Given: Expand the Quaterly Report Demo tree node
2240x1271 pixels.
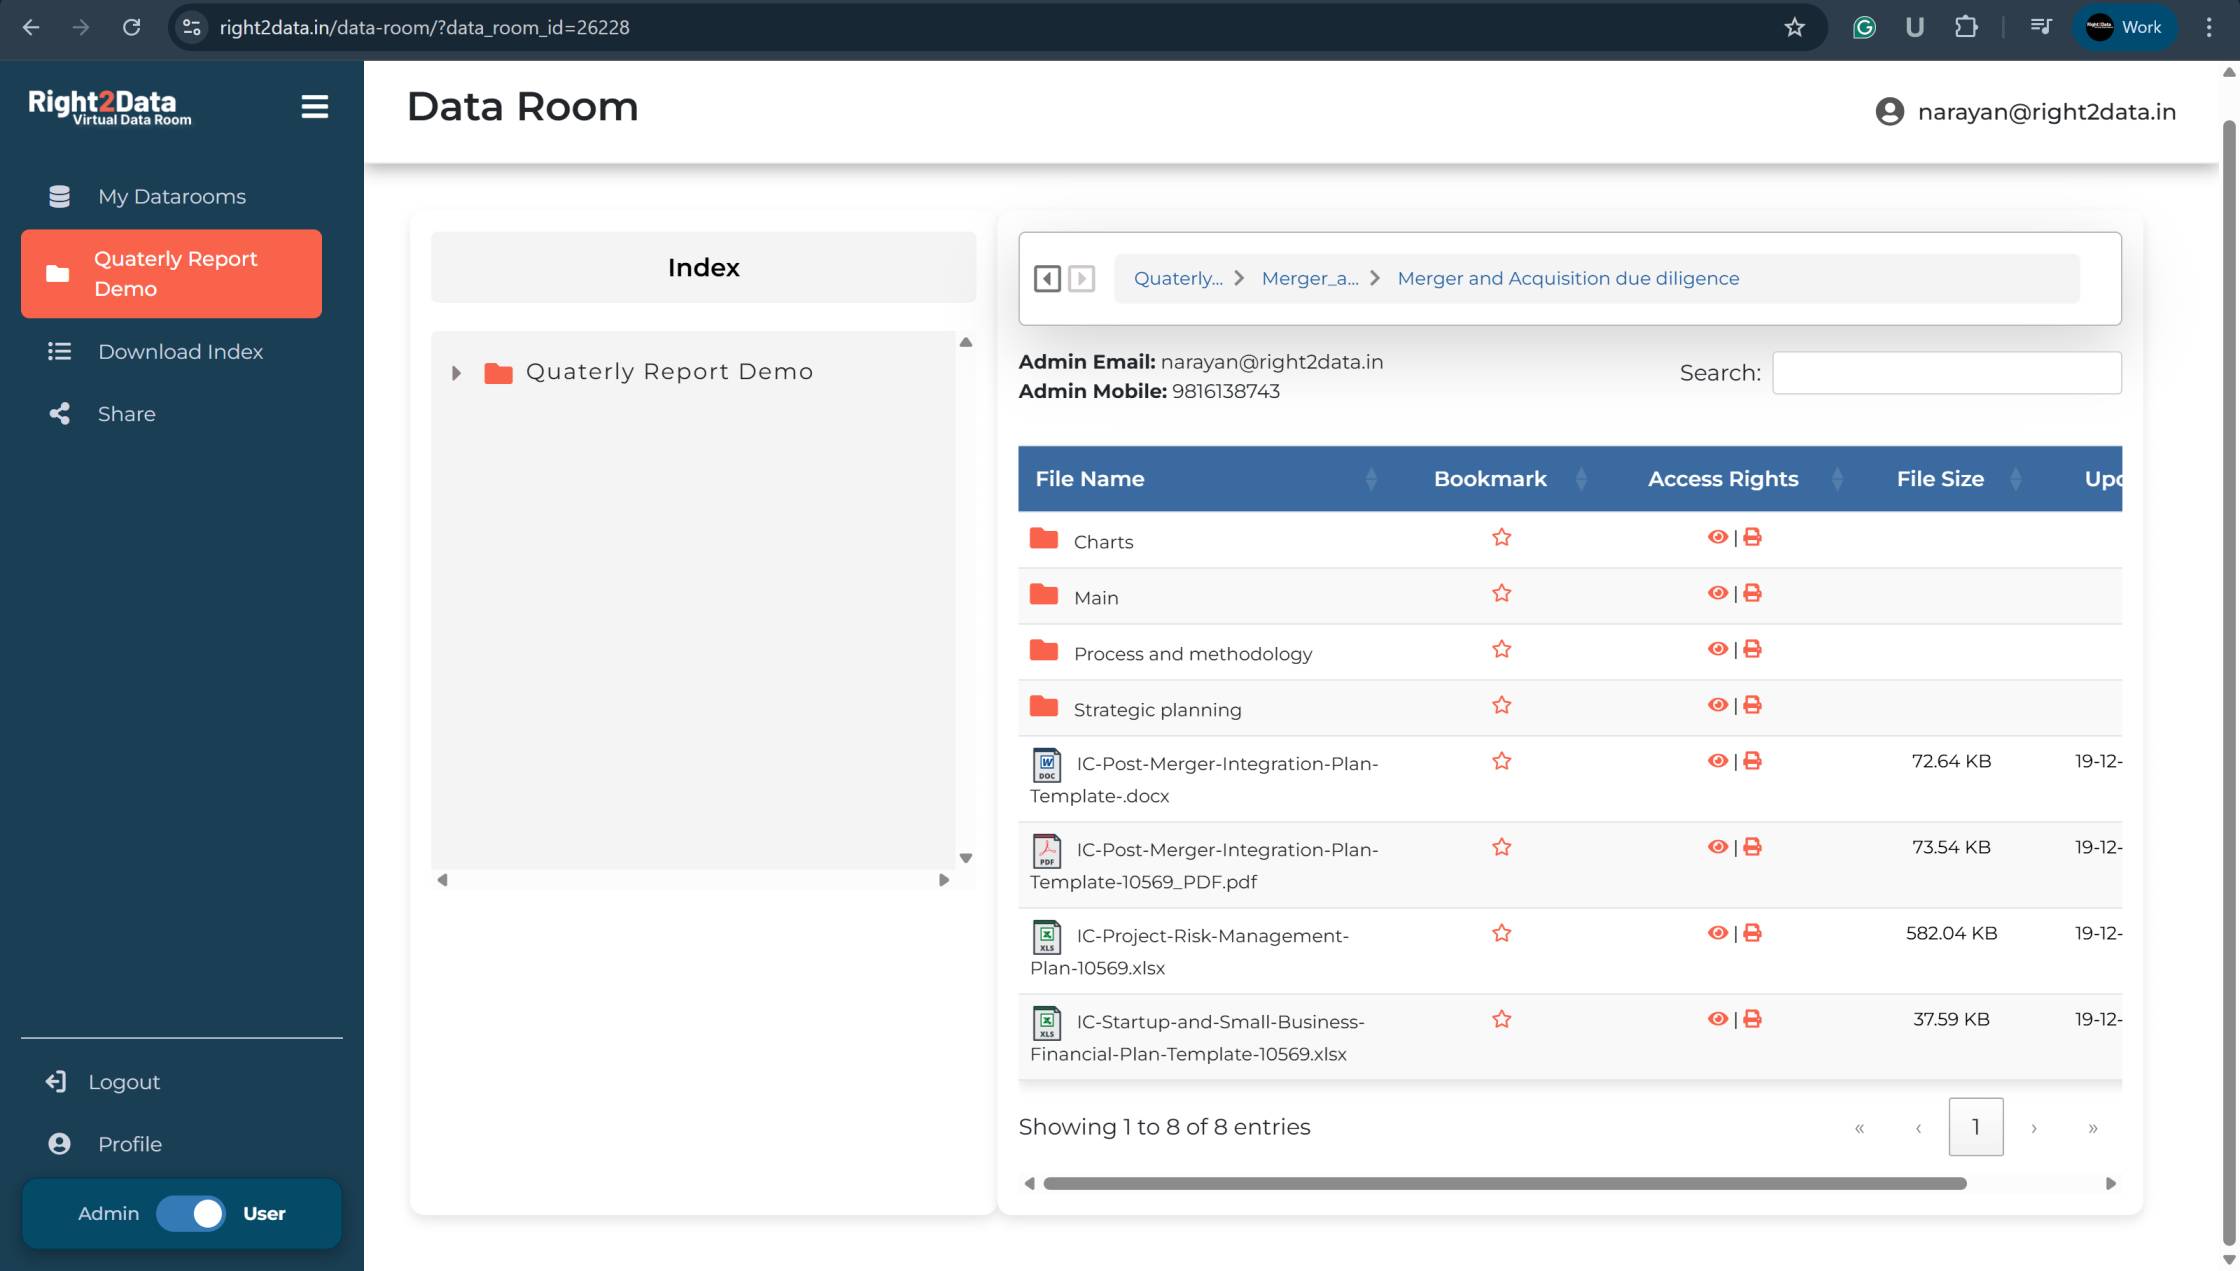Looking at the screenshot, I should [x=456, y=373].
